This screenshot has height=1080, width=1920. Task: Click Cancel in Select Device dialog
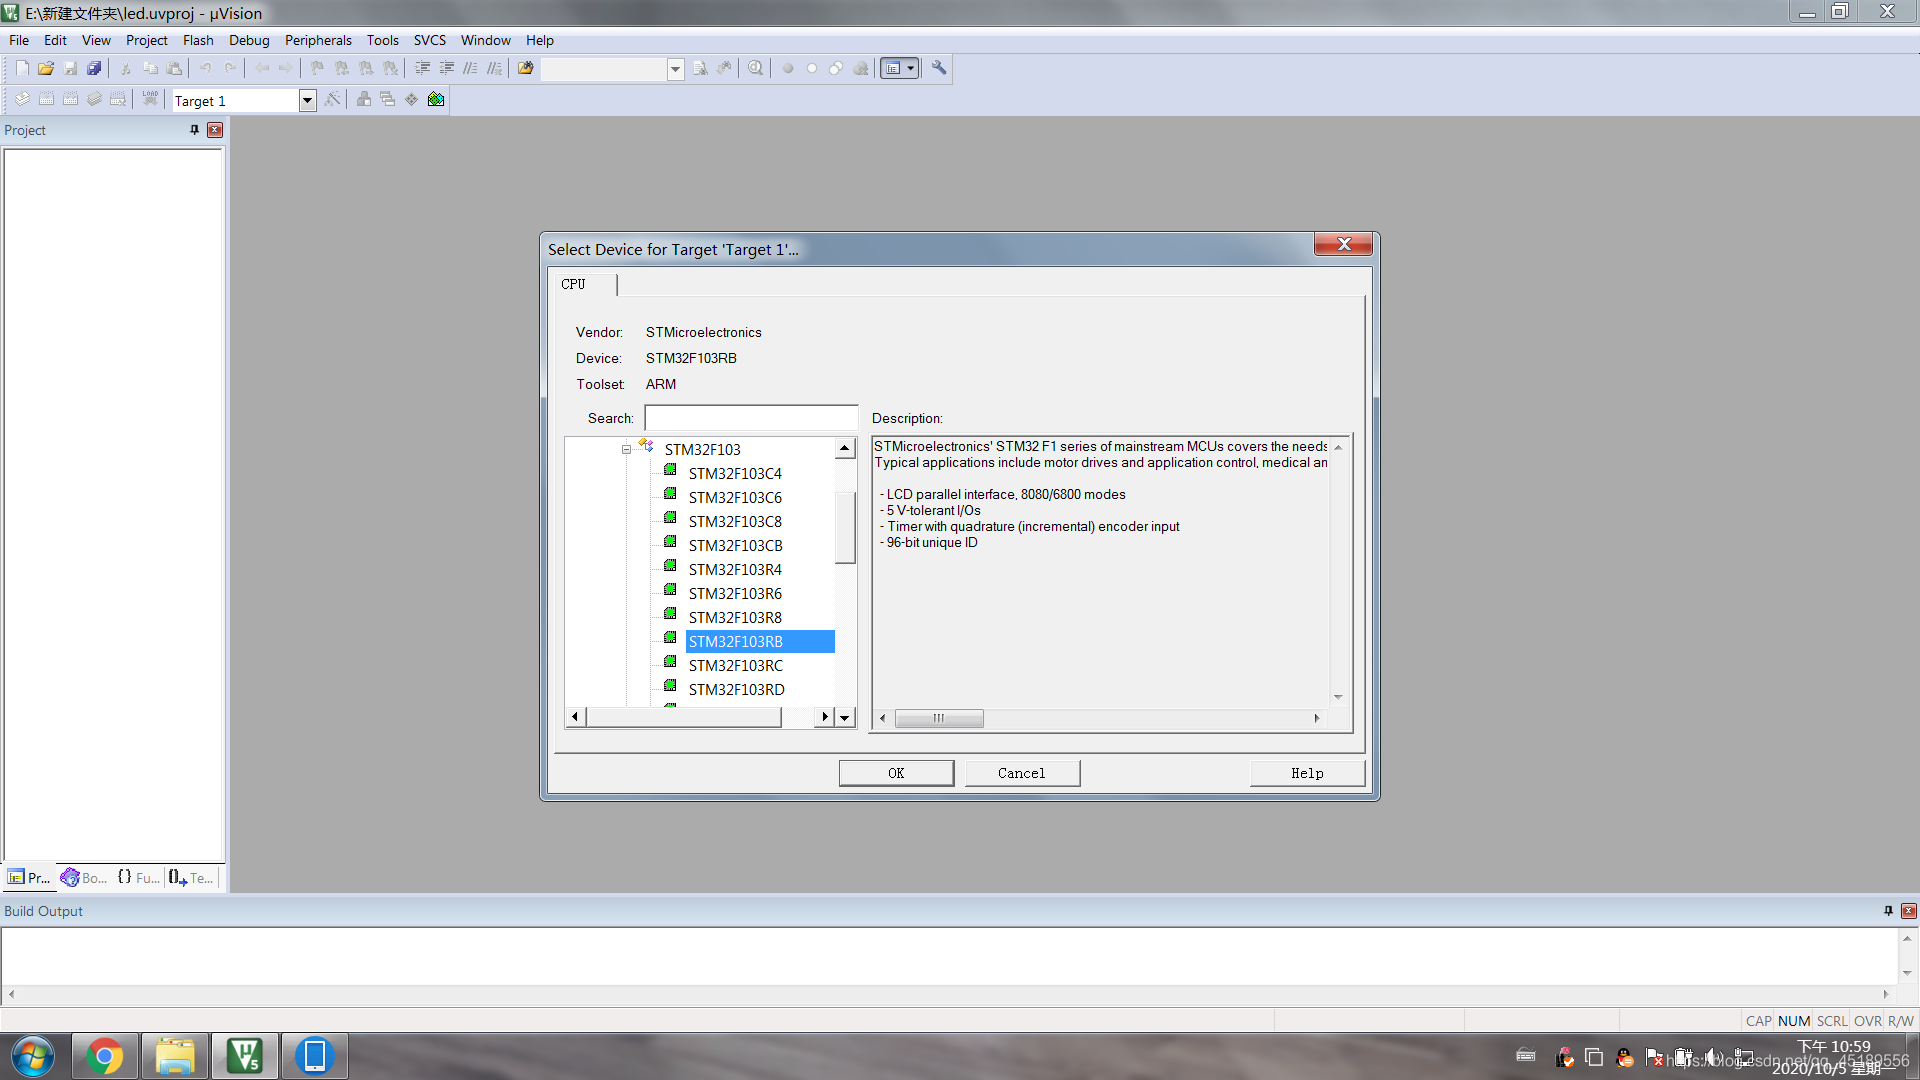point(1022,773)
